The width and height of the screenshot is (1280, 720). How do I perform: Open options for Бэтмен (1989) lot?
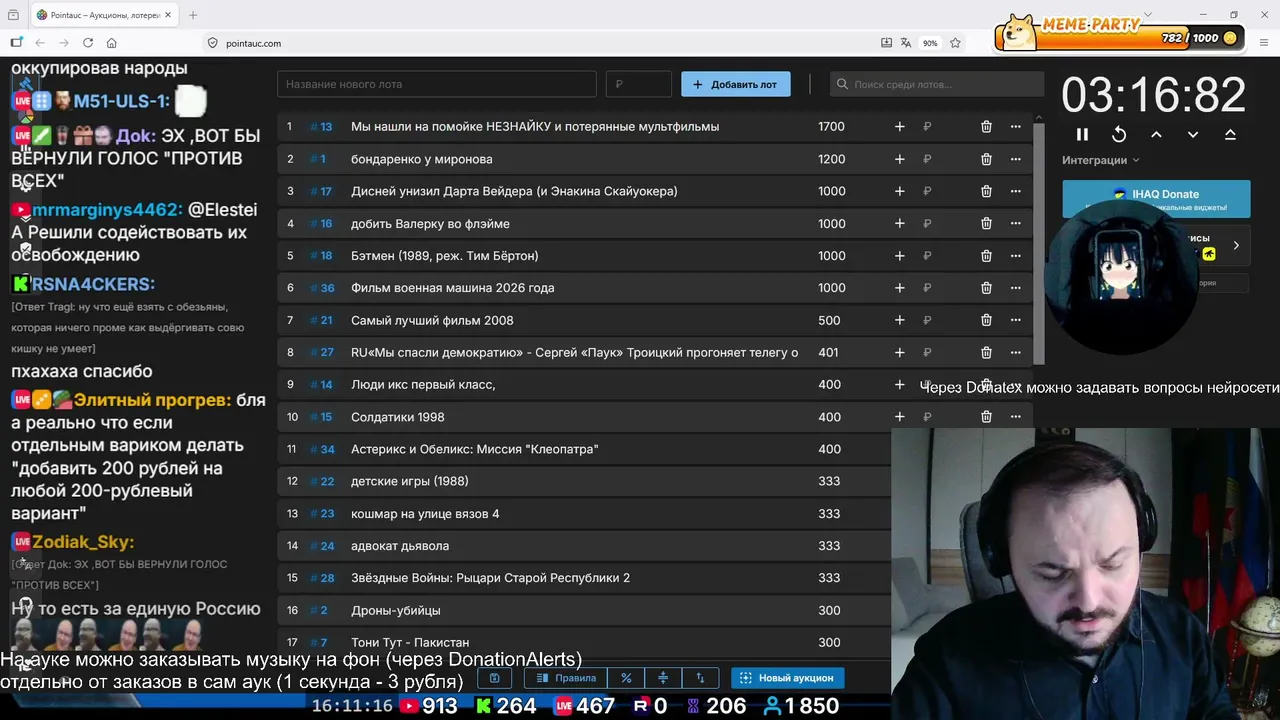pos(1015,256)
